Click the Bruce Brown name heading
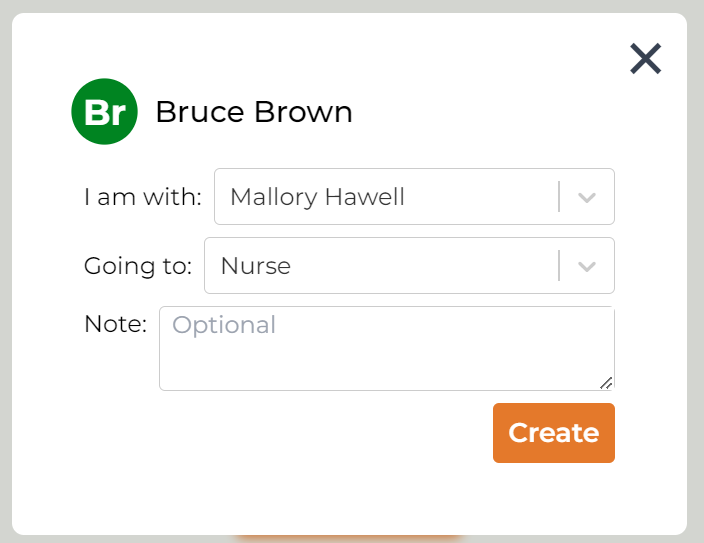Screen dimensions: 704x543 point(254,112)
